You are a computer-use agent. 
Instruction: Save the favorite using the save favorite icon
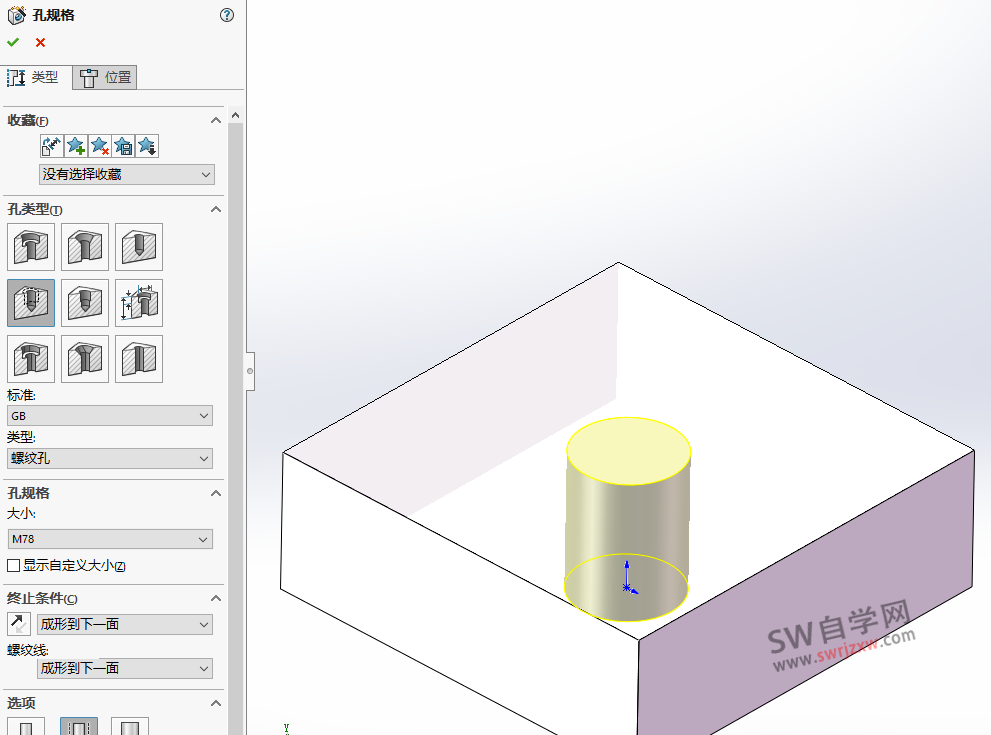124,145
